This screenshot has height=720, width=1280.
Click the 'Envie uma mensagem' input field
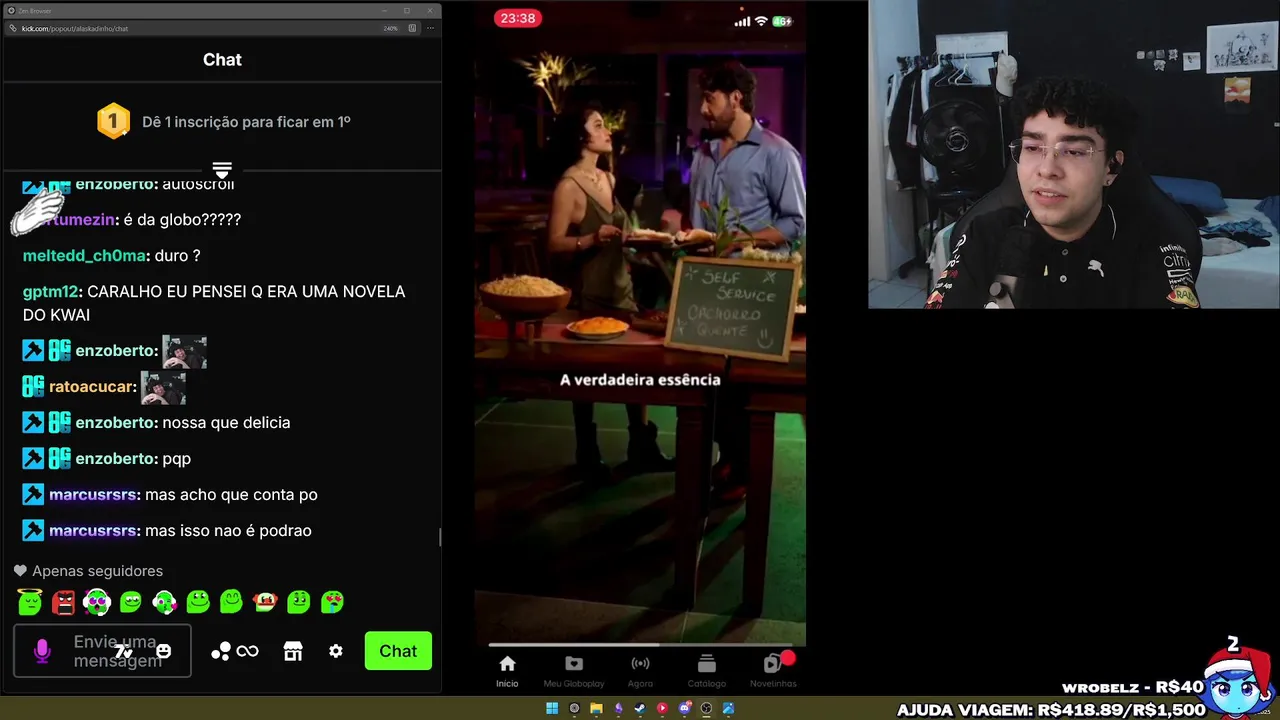tap(102, 651)
